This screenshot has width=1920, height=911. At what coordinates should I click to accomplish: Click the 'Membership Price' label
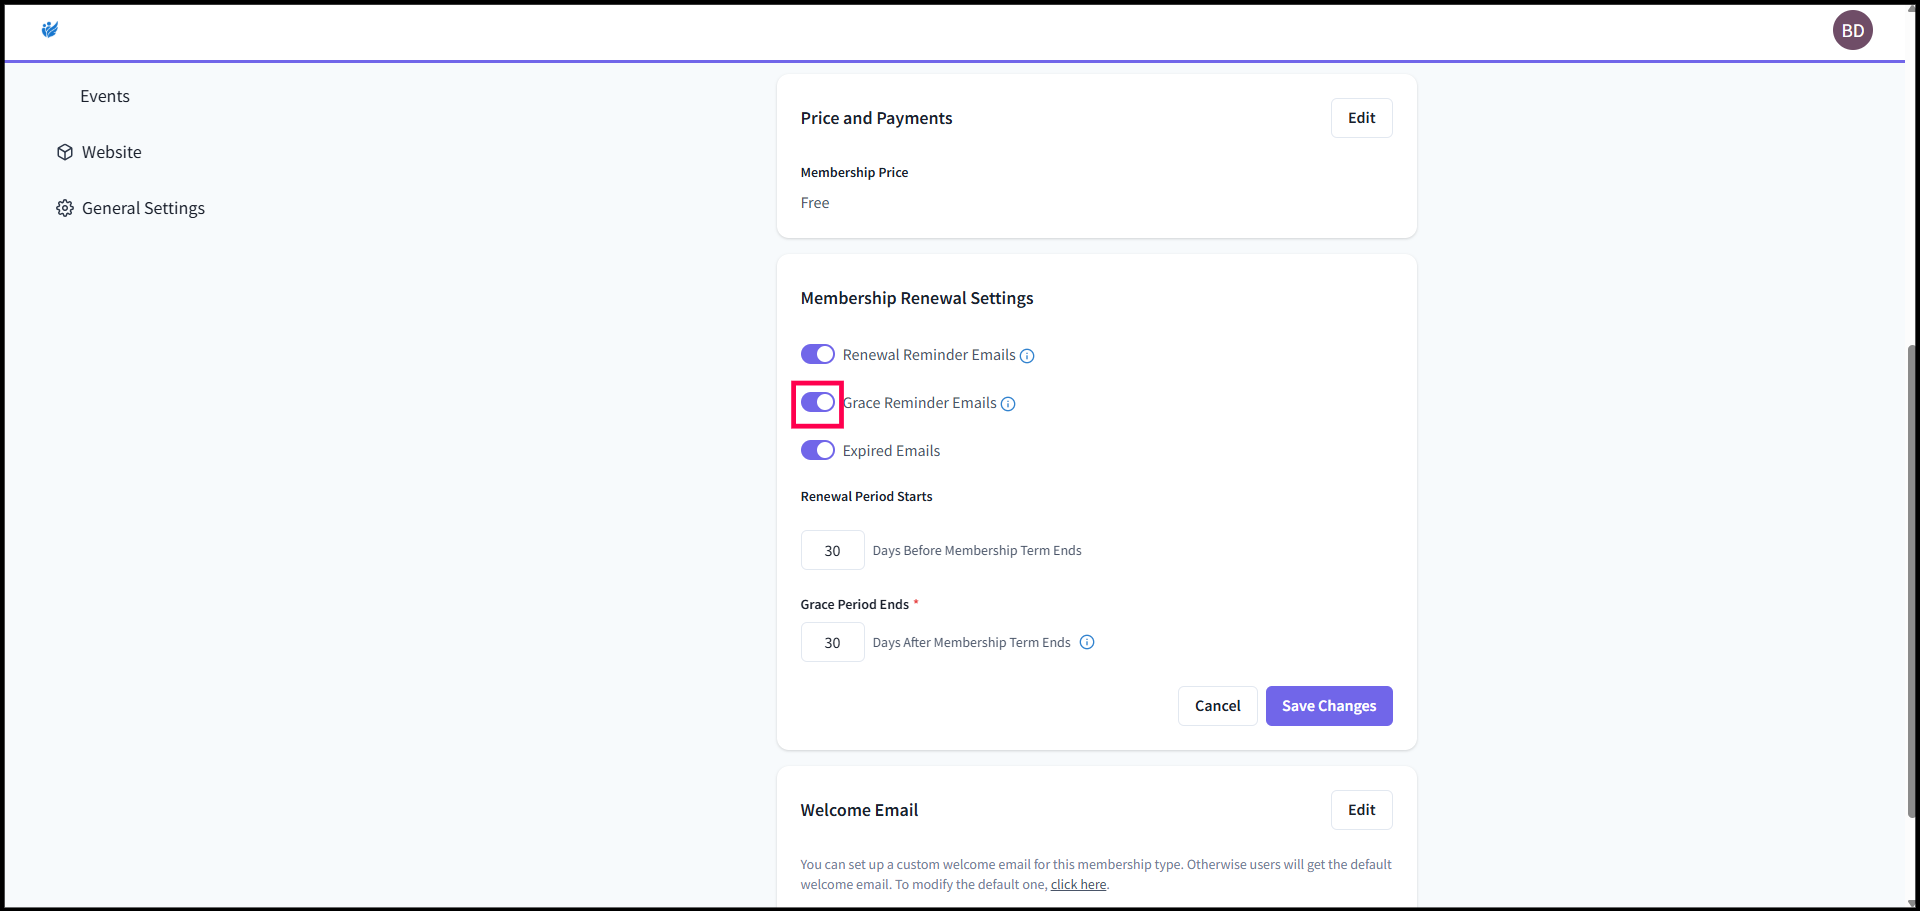click(x=854, y=172)
